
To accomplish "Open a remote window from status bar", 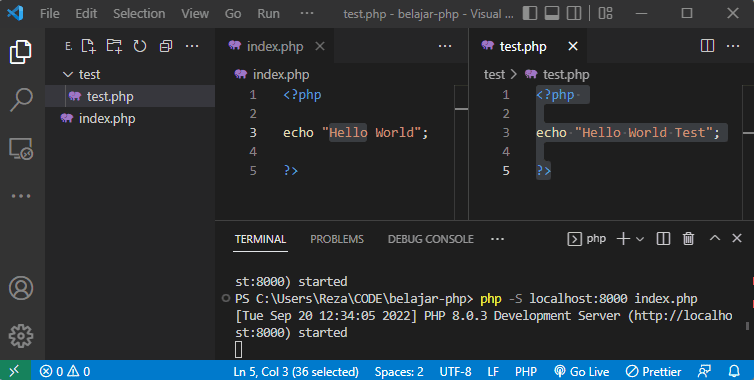I will coord(15,371).
